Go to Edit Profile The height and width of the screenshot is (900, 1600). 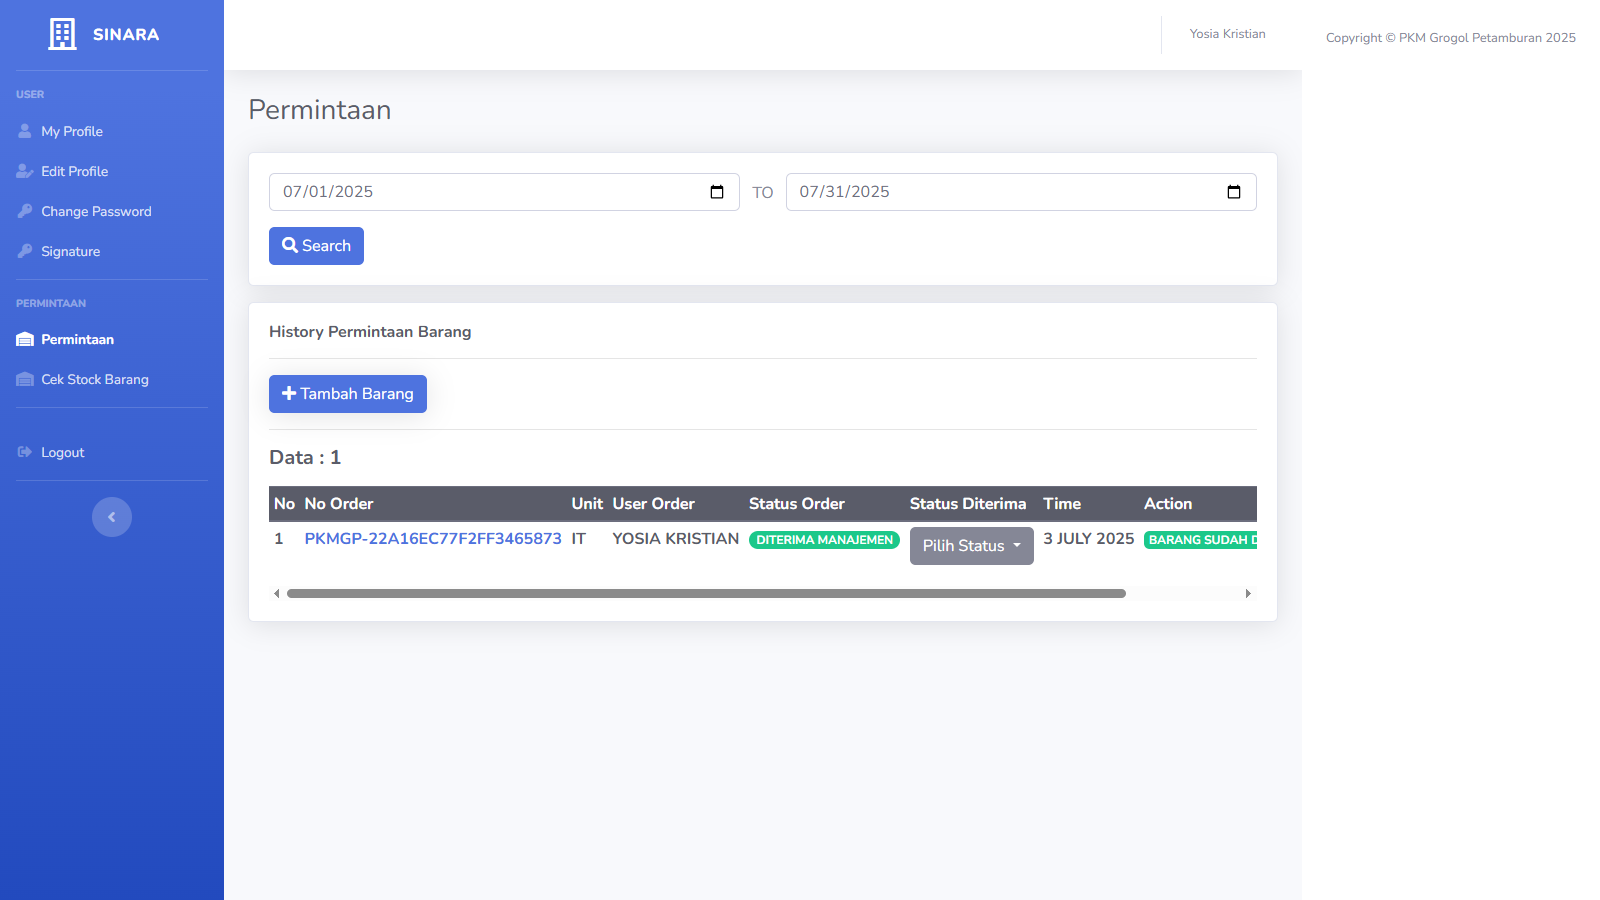(74, 171)
